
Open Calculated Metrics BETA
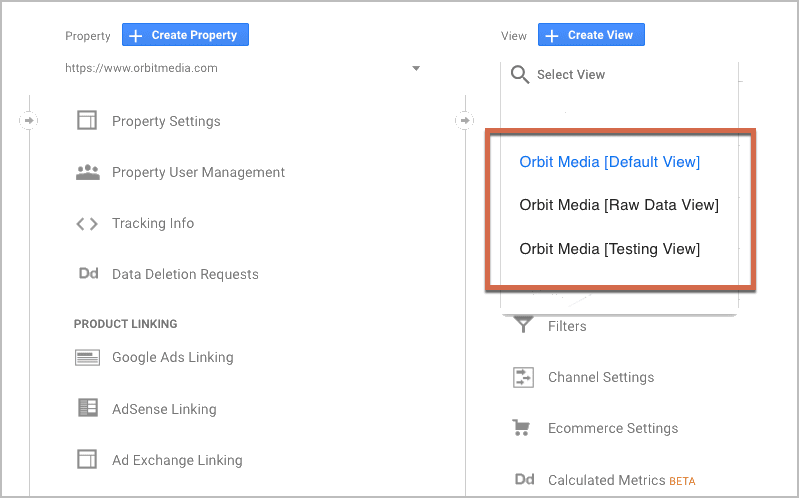tap(622, 480)
